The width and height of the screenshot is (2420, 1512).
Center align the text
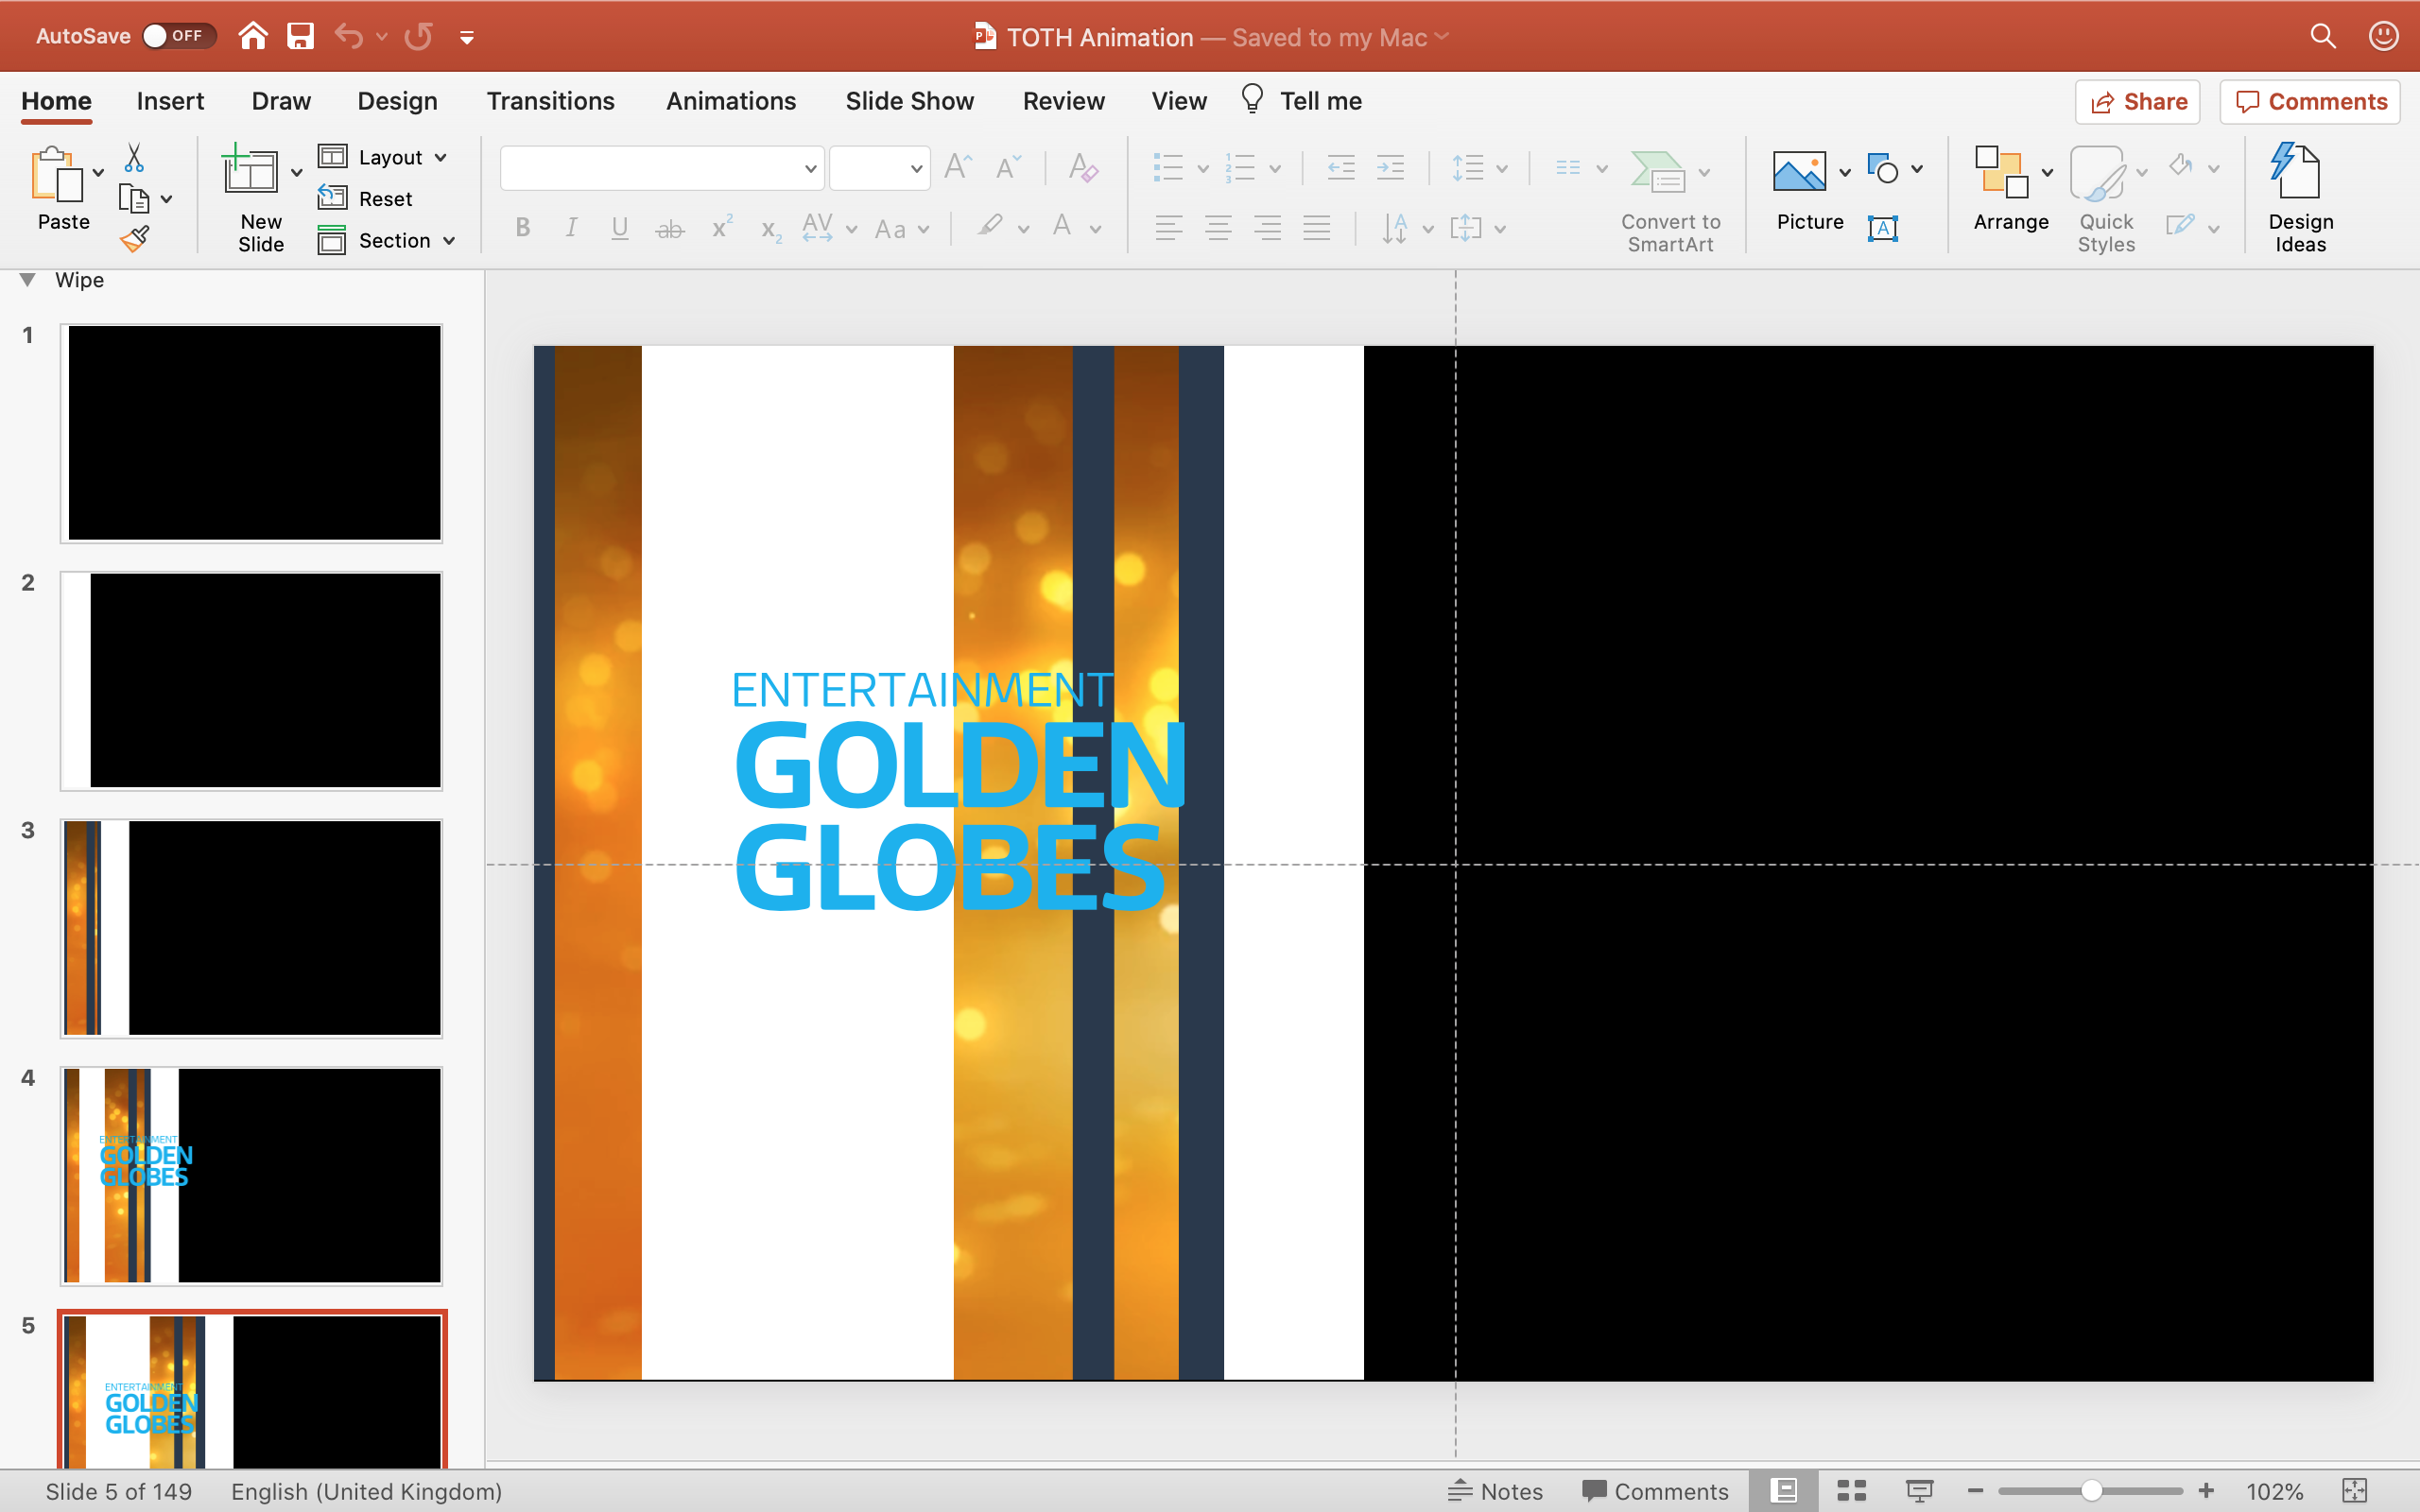[x=1218, y=228]
